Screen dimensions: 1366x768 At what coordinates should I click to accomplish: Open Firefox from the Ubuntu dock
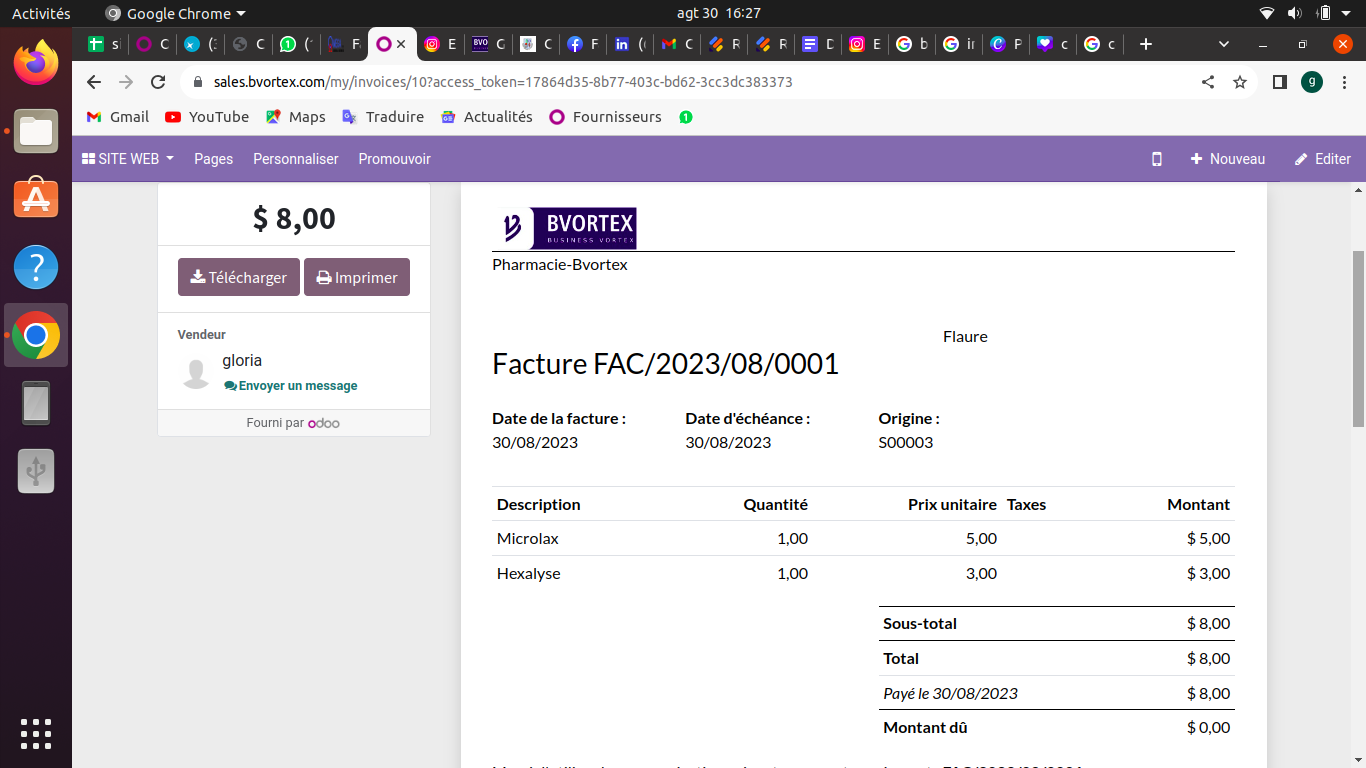coord(36,64)
